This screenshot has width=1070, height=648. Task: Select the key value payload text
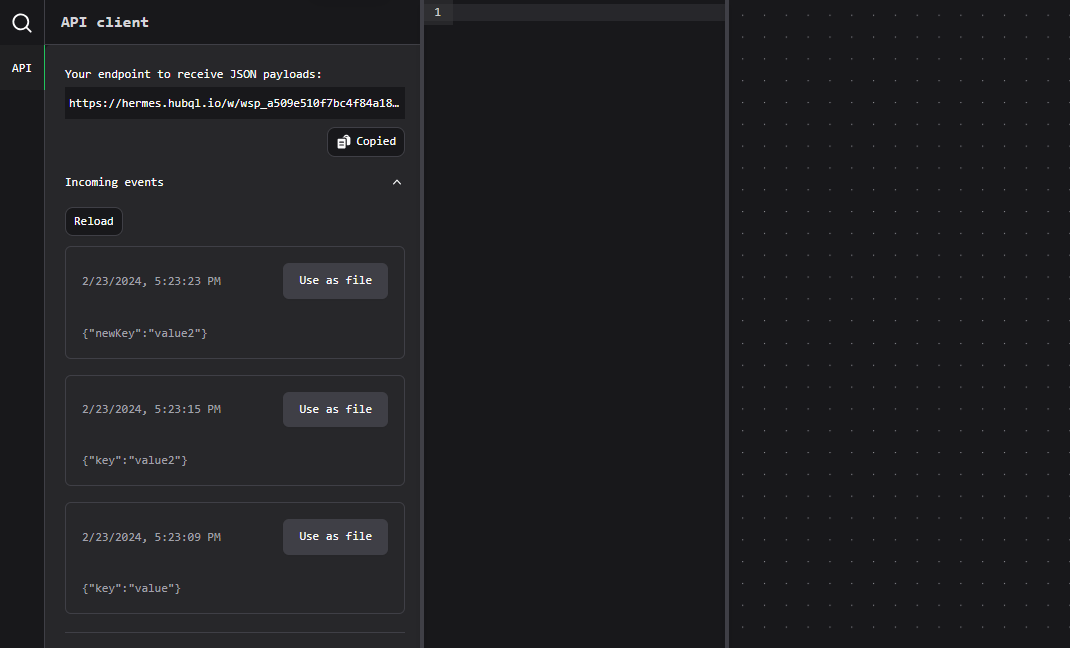click(131, 587)
